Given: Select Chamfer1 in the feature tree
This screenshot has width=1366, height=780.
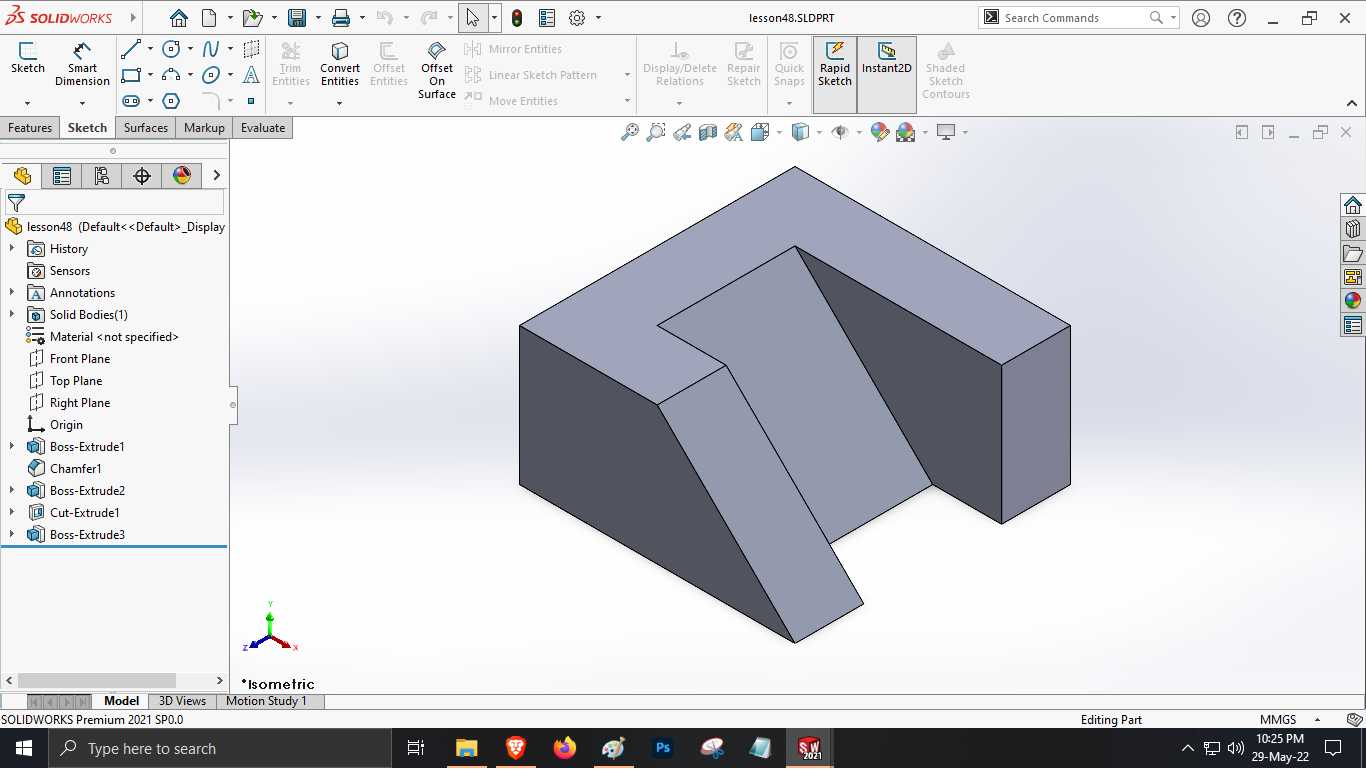Looking at the screenshot, I should tap(76, 468).
